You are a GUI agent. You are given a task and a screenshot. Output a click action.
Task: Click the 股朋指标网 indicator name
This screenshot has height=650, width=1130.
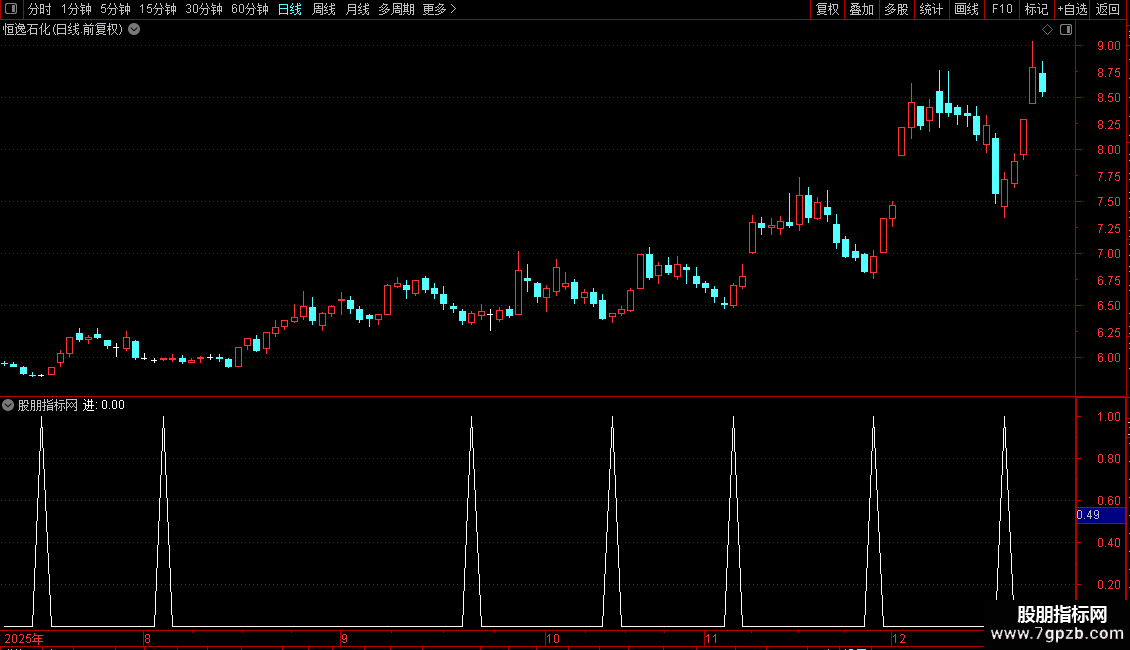tap(48, 405)
